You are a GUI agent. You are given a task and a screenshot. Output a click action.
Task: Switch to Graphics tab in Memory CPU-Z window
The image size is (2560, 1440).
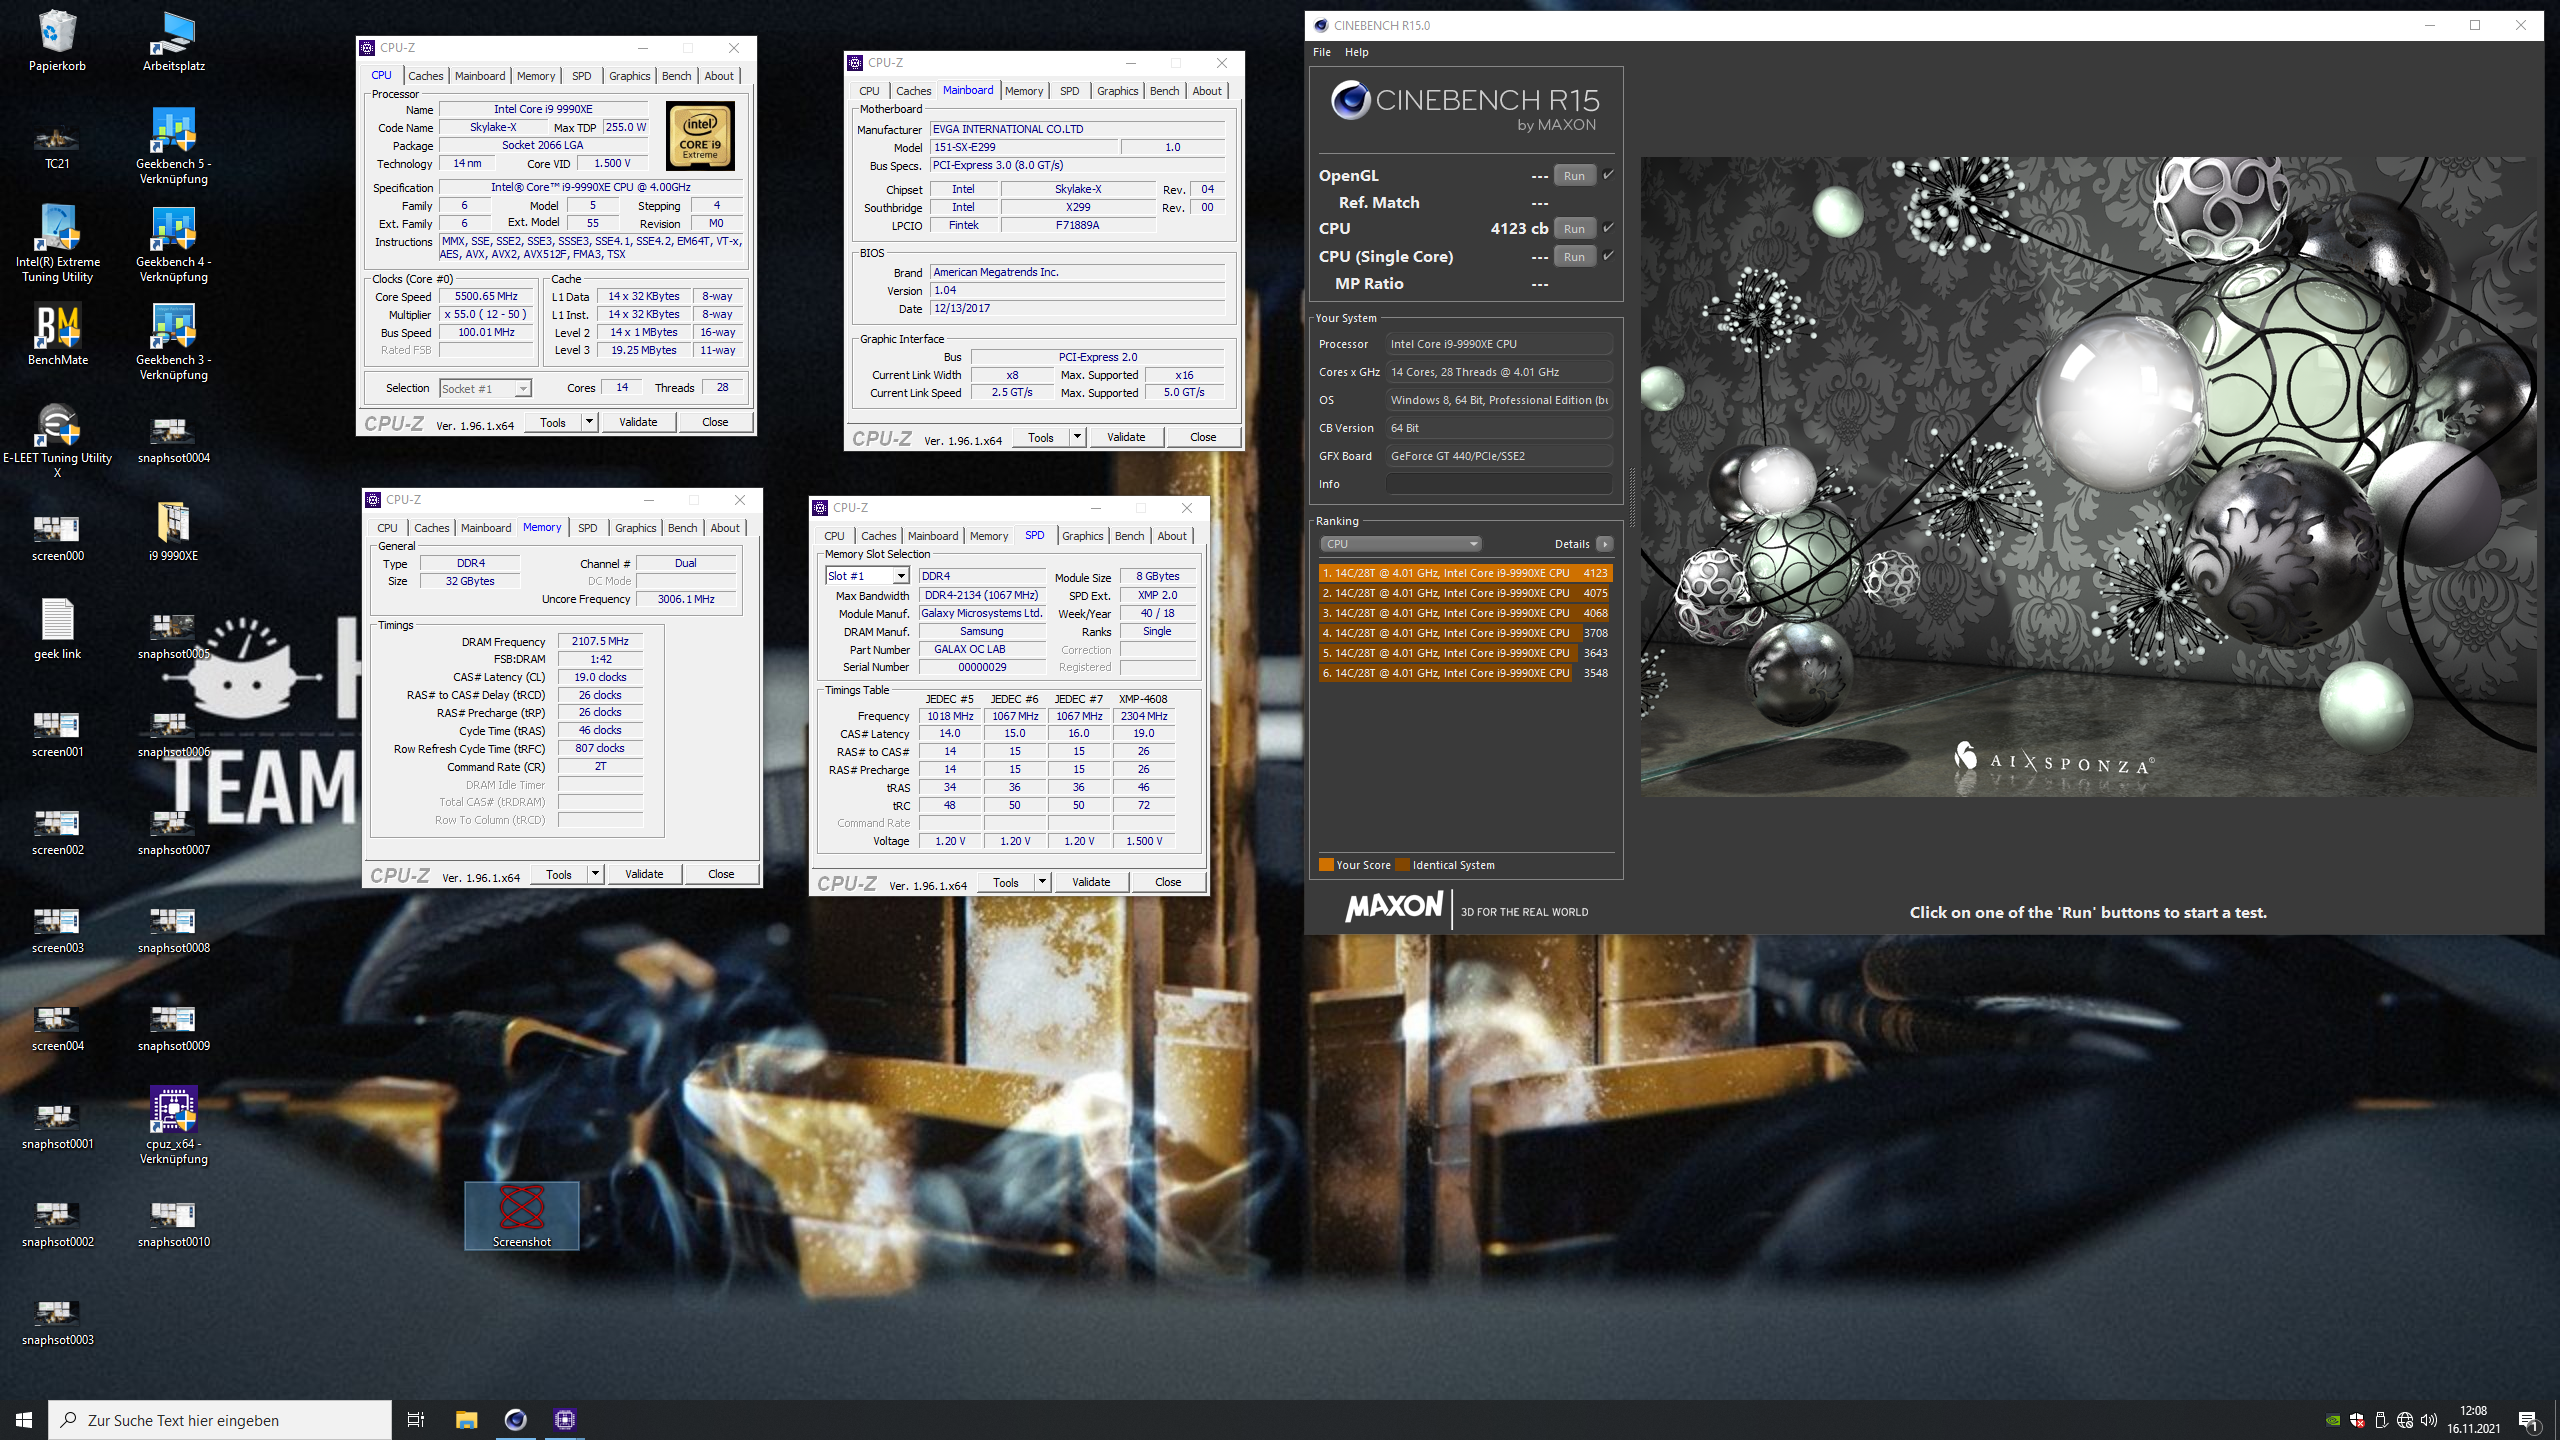pyautogui.click(x=635, y=528)
